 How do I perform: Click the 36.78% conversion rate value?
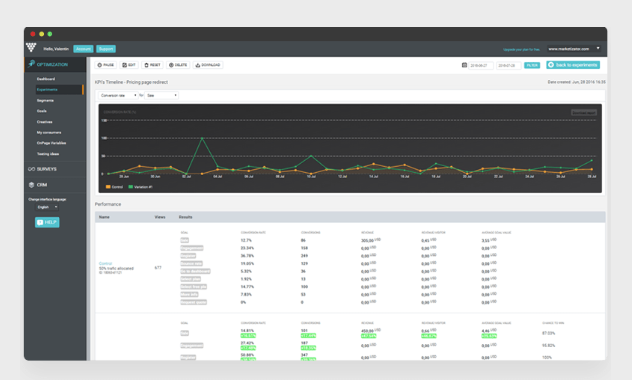pyautogui.click(x=247, y=255)
